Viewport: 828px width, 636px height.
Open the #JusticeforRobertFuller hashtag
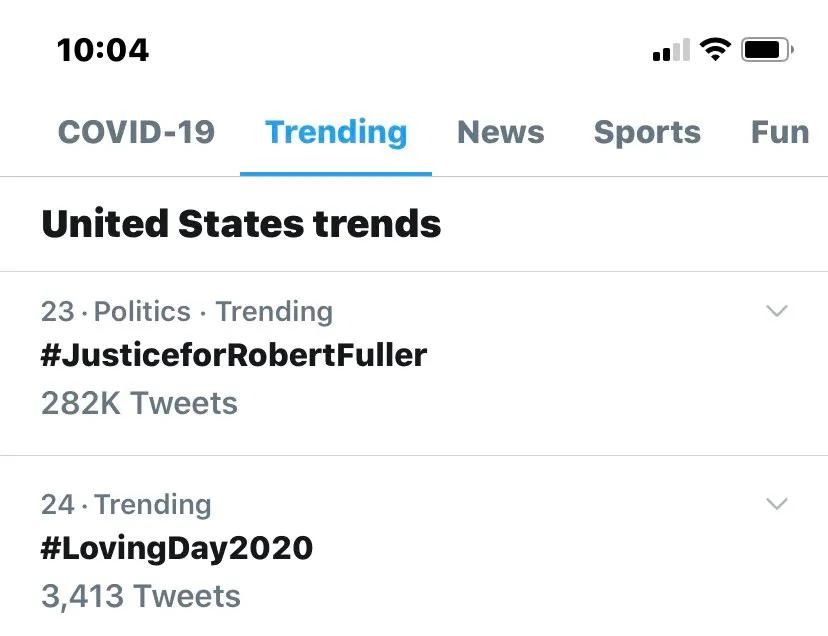pyautogui.click(x=234, y=355)
